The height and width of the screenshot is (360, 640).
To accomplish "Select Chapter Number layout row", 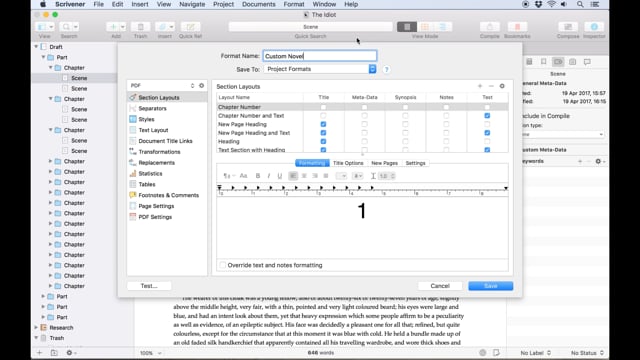I will 362,107.
